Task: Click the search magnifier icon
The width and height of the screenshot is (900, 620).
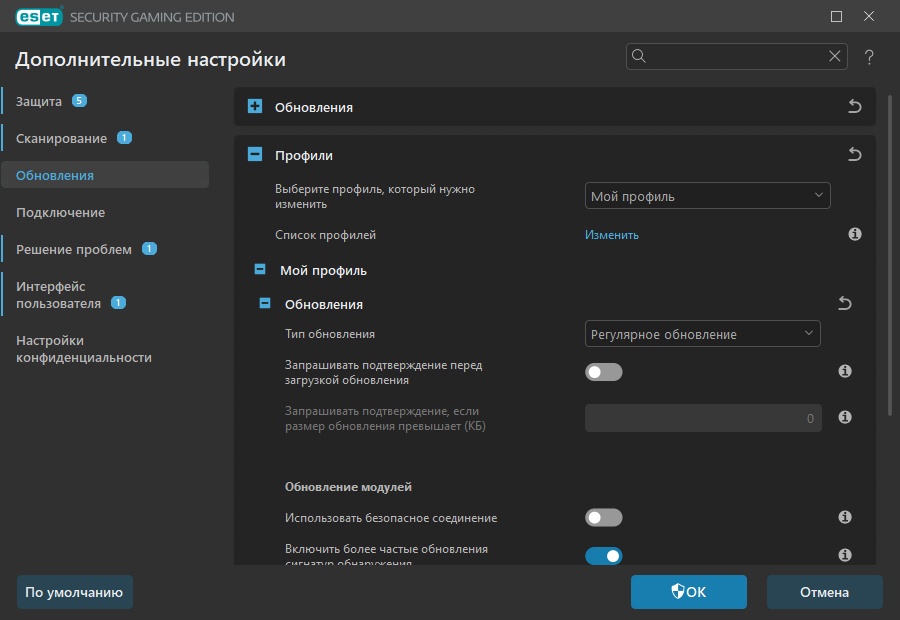Action: (x=639, y=56)
